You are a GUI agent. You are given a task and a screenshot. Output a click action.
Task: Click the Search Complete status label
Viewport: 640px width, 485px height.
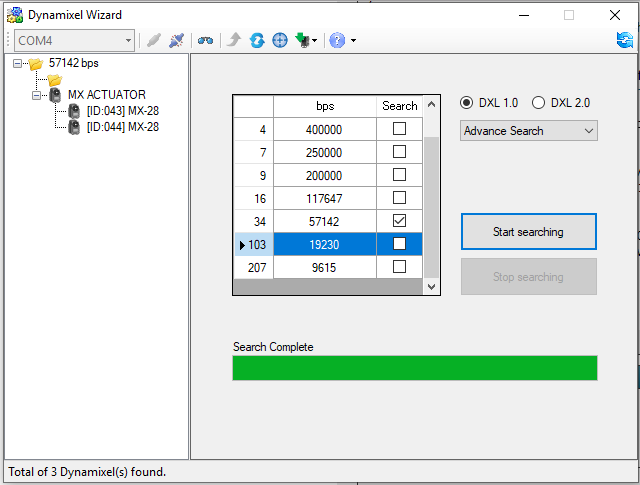point(273,347)
